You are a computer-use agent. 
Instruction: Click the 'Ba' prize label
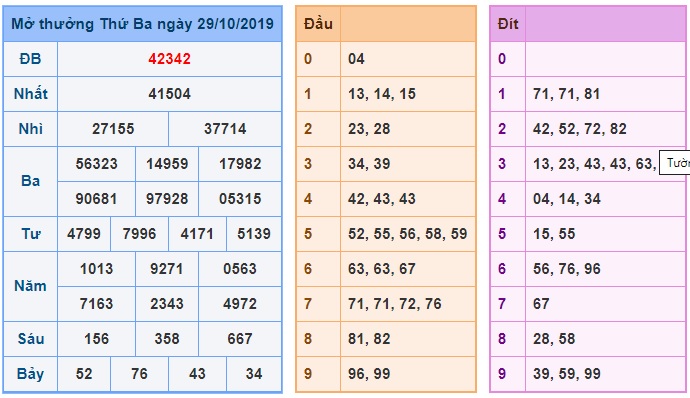pyautogui.click(x=30, y=181)
